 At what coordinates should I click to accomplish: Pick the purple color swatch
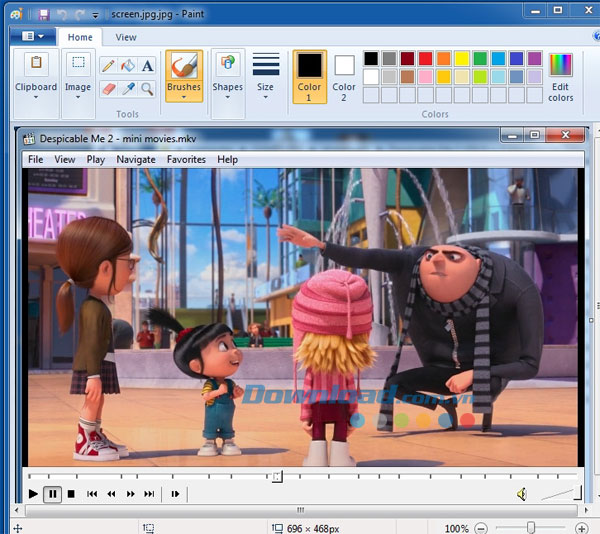[x=535, y=59]
